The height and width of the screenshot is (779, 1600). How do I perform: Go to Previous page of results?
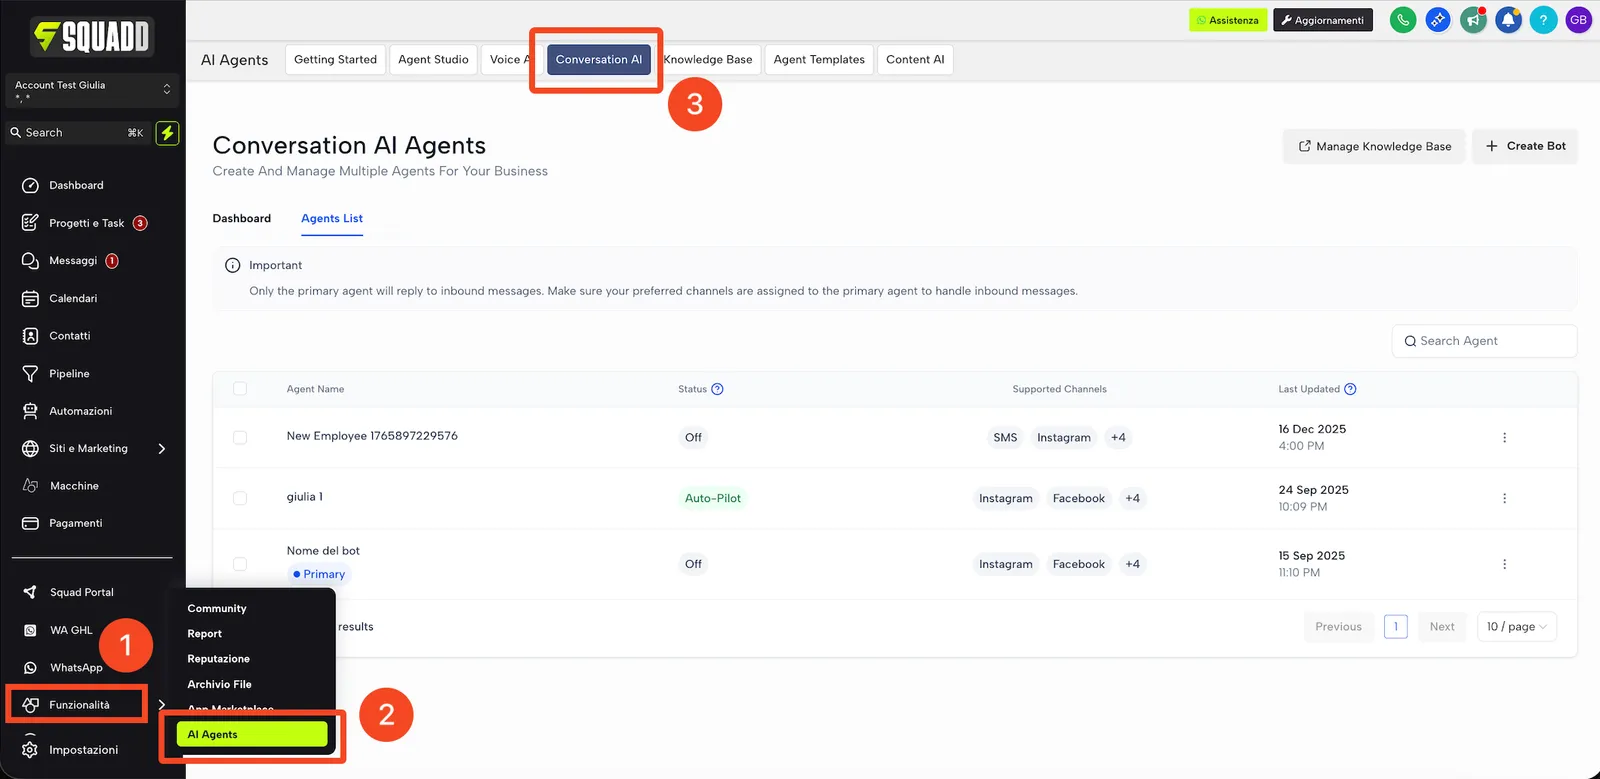pos(1338,627)
